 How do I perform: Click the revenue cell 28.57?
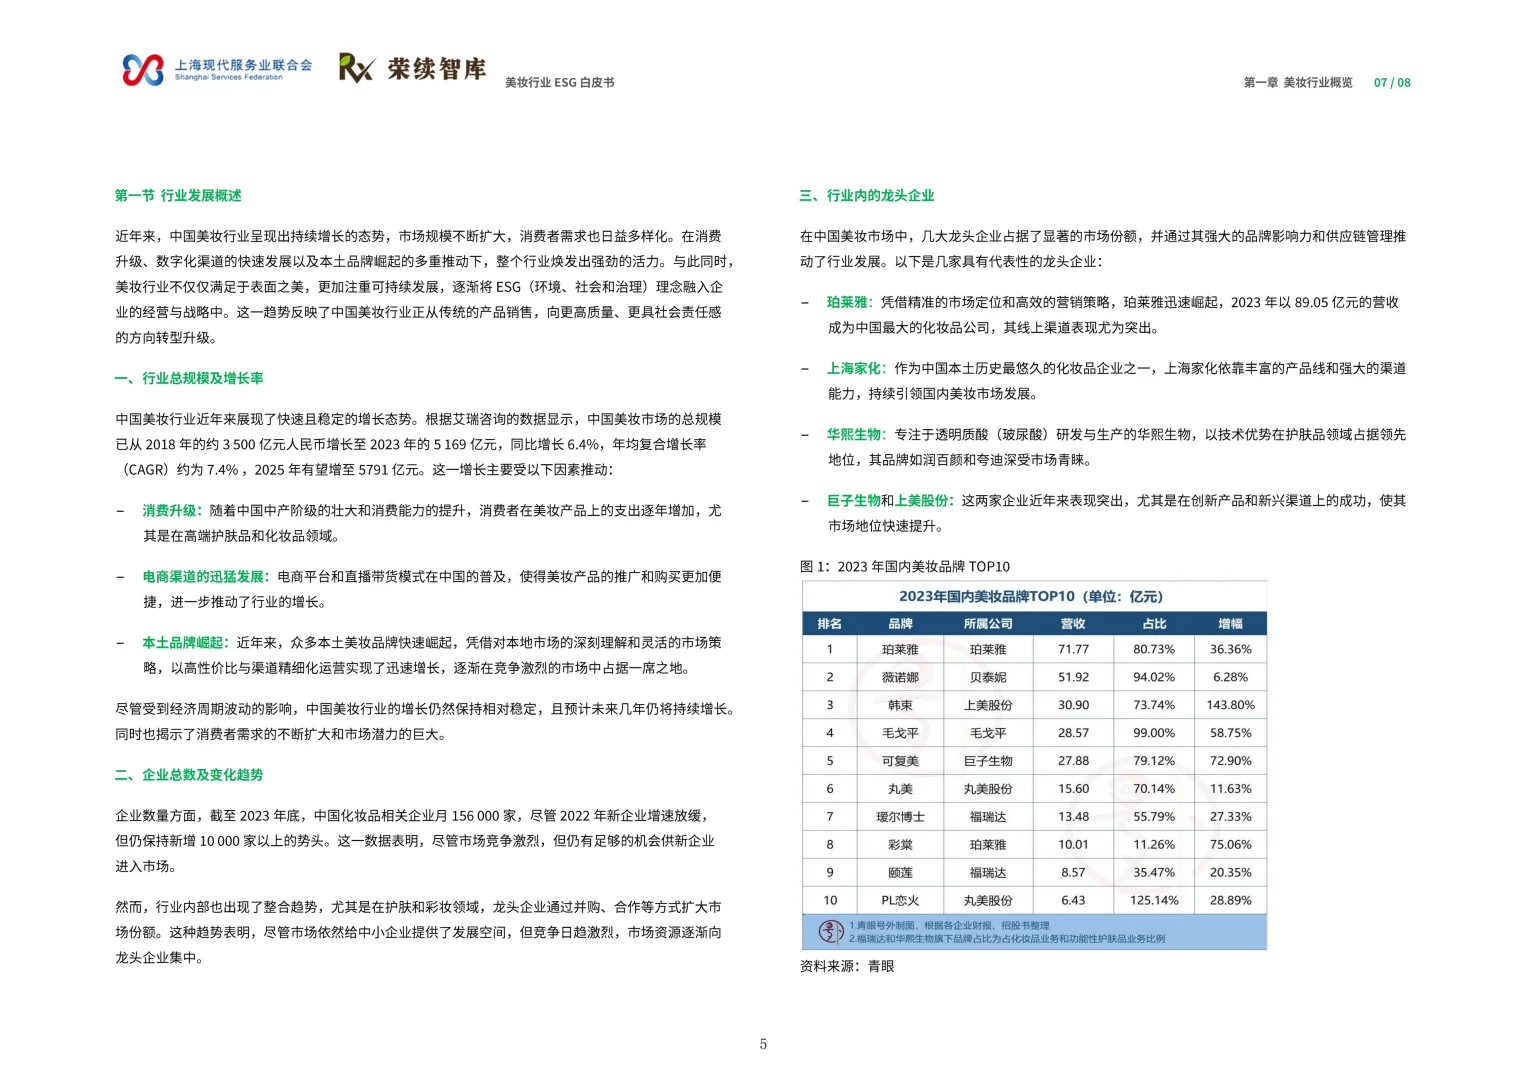(x=1073, y=734)
